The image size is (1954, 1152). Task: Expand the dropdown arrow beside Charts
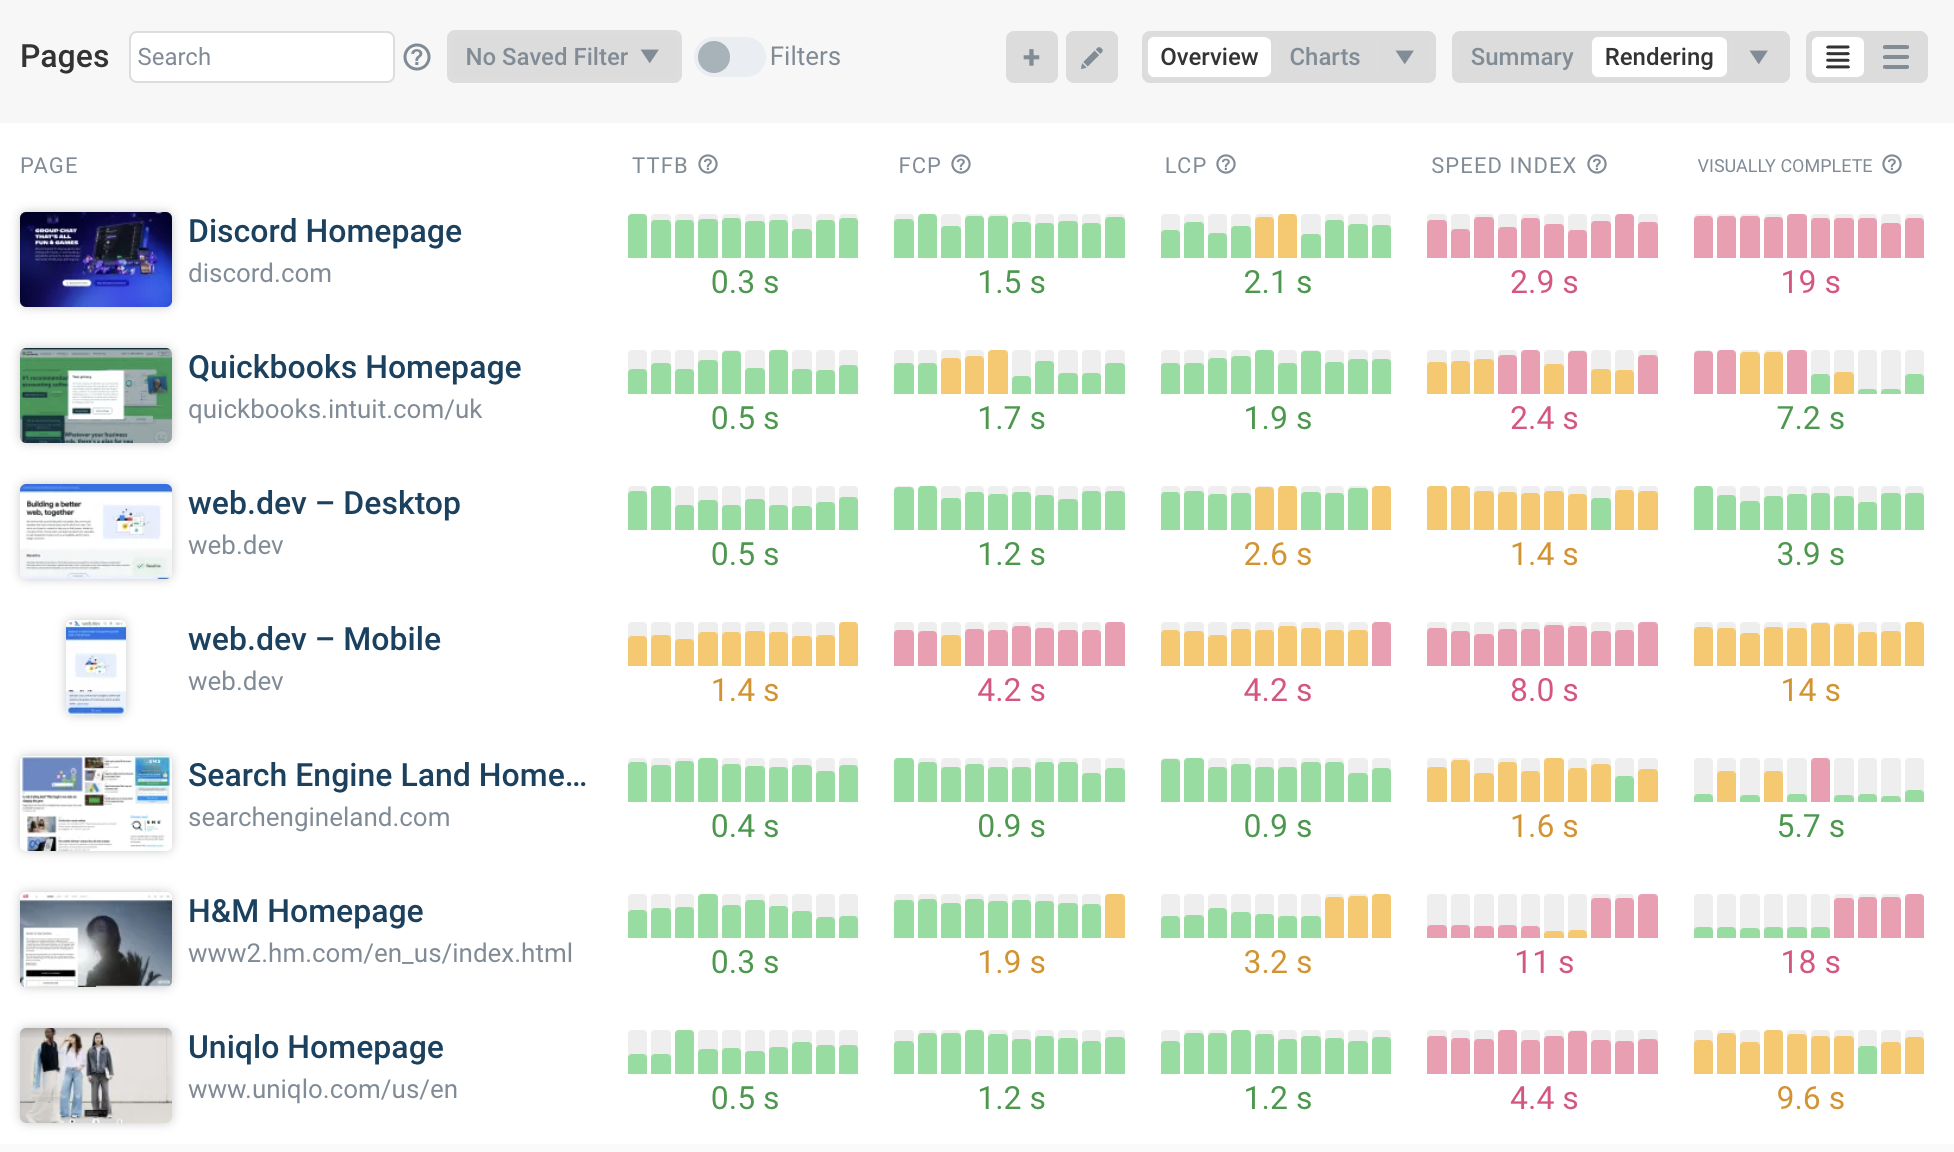1405,57
